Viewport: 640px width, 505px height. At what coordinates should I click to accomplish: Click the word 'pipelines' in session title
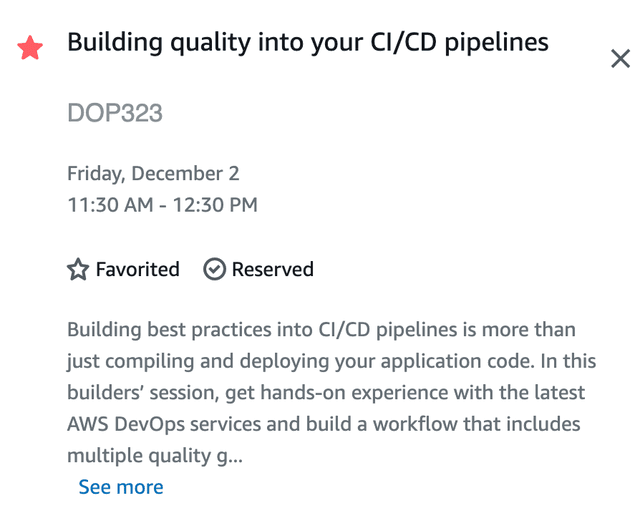[496, 43]
